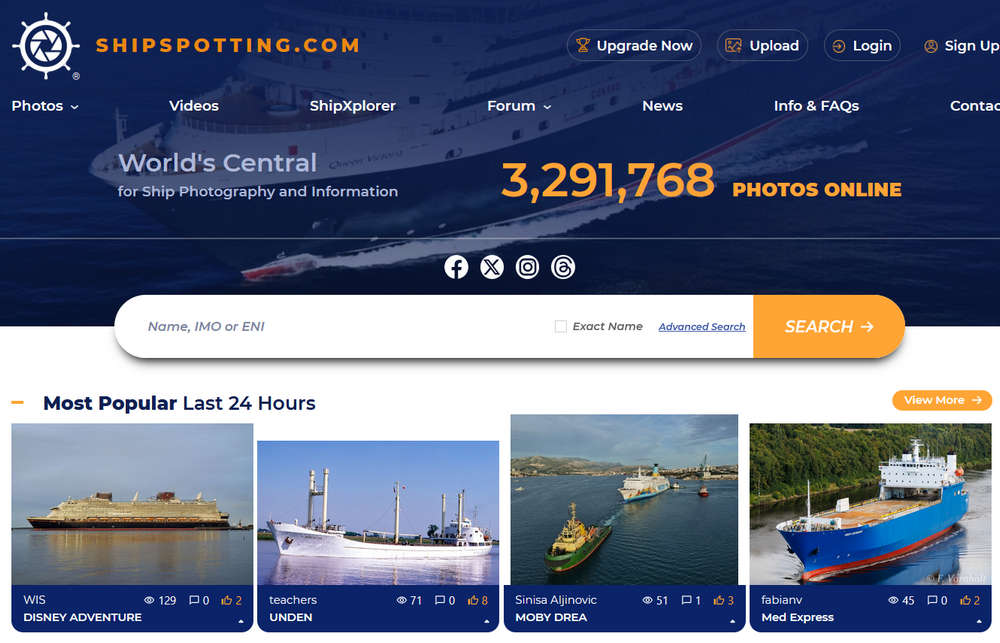The image size is (1000, 643).
Task: Expand the DISNEY ADVENTURE card details arrow
Action: [241, 621]
